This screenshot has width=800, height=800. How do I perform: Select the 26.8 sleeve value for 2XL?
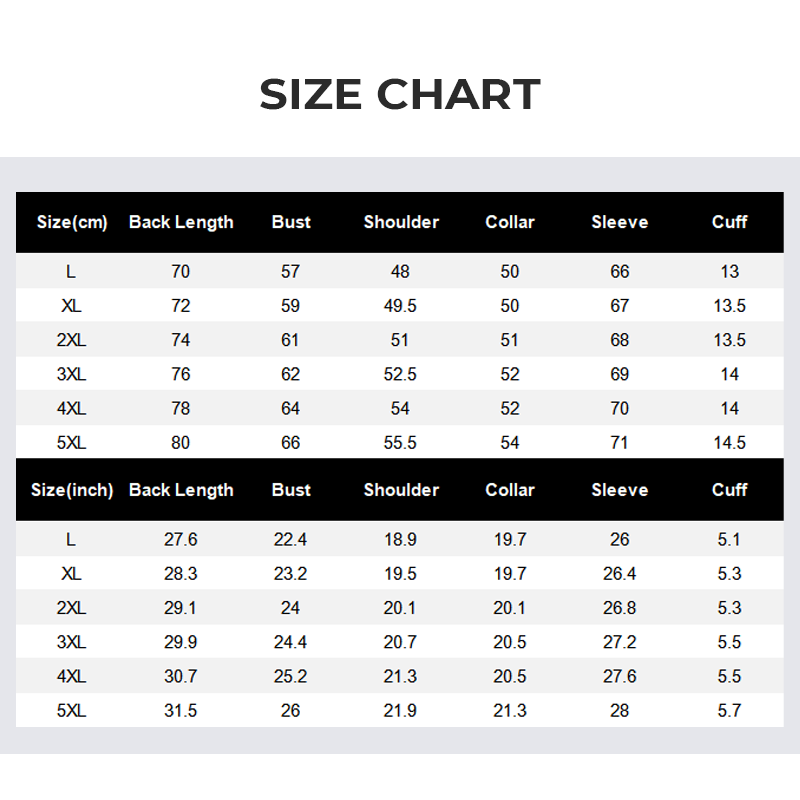coord(619,608)
